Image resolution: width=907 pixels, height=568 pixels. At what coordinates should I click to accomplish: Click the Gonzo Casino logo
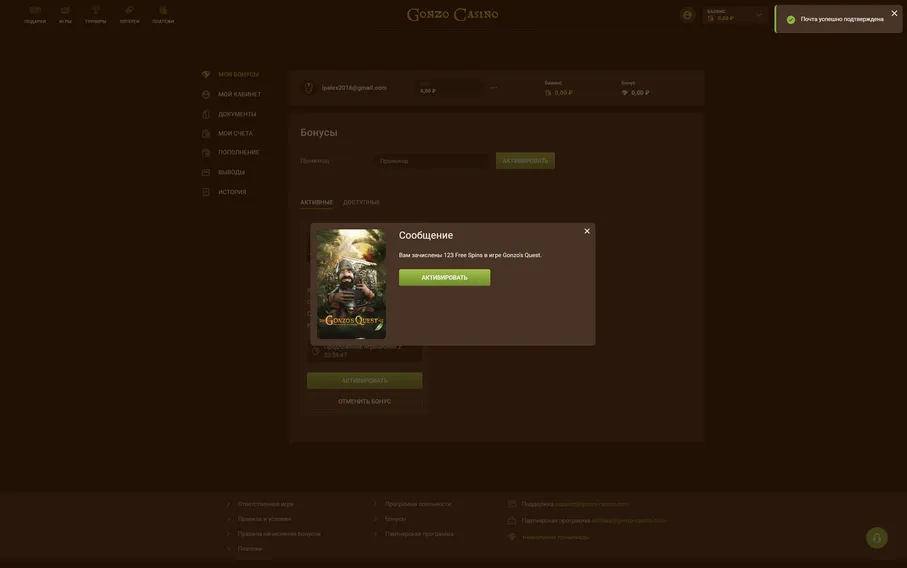452,14
